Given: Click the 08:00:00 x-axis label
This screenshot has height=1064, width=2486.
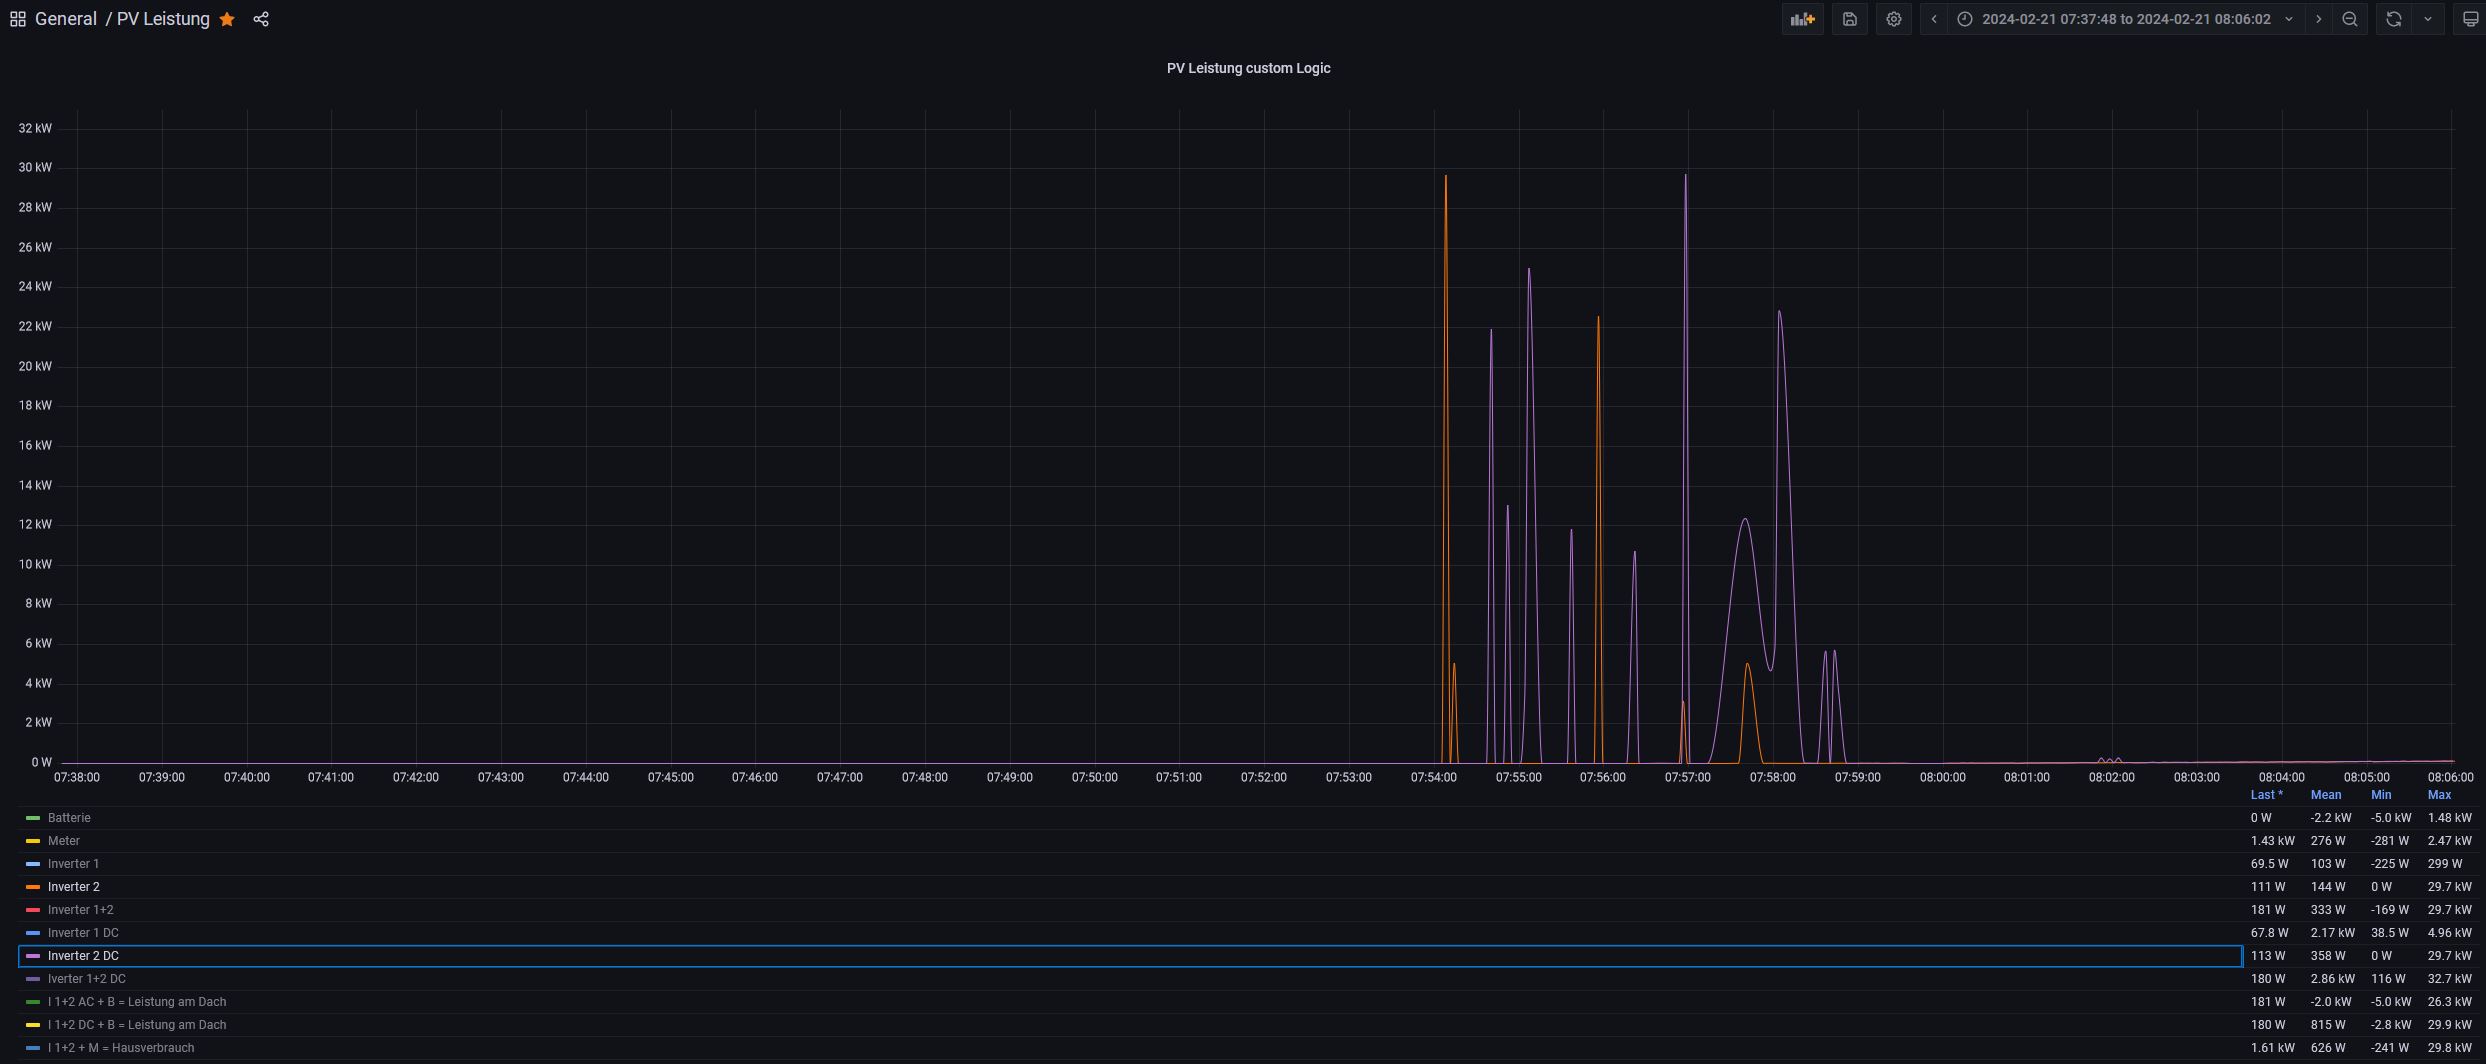Looking at the screenshot, I should (1942, 777).
